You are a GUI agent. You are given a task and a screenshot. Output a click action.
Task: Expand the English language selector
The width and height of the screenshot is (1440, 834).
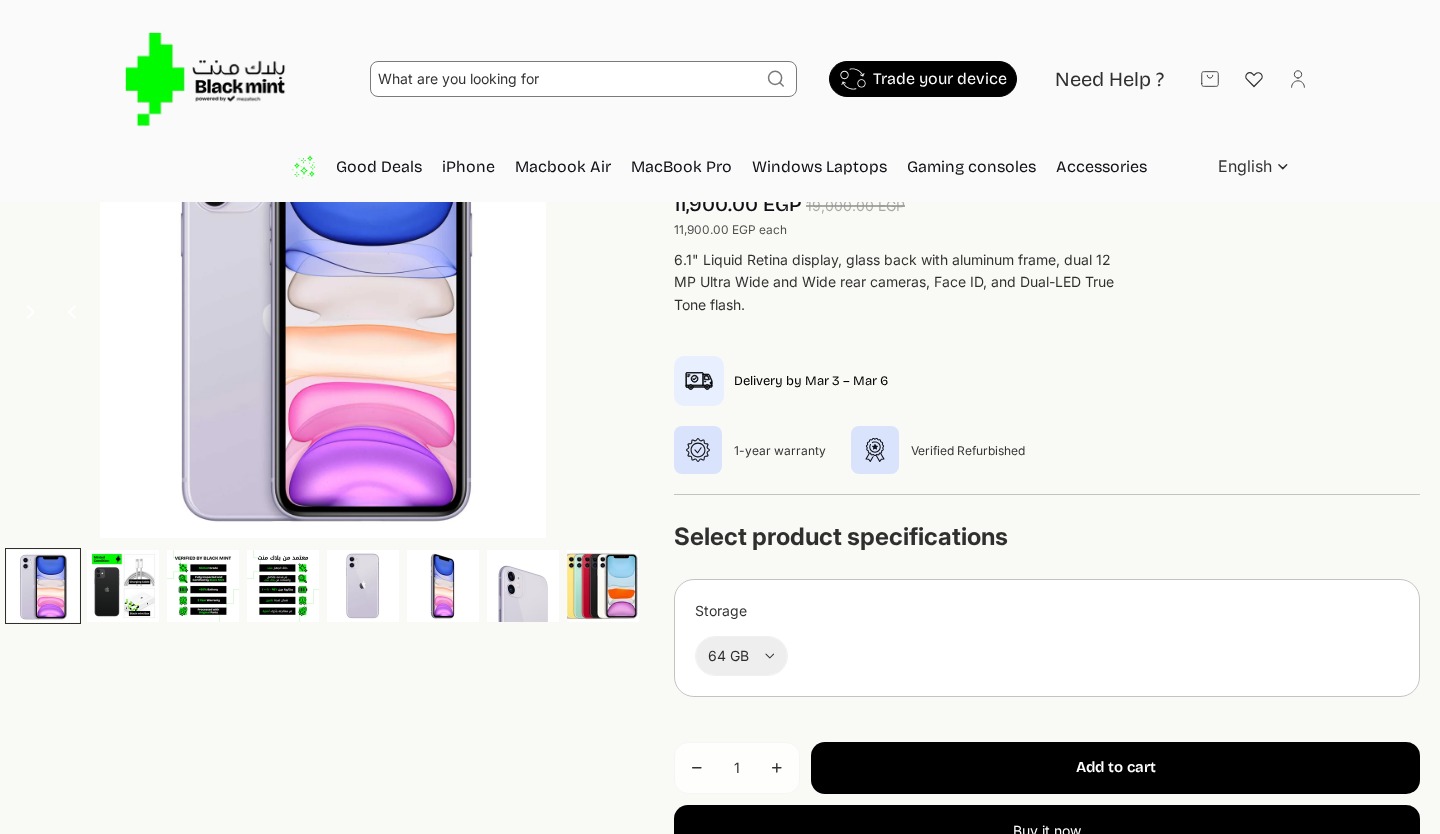click(x=1253, y=167)
